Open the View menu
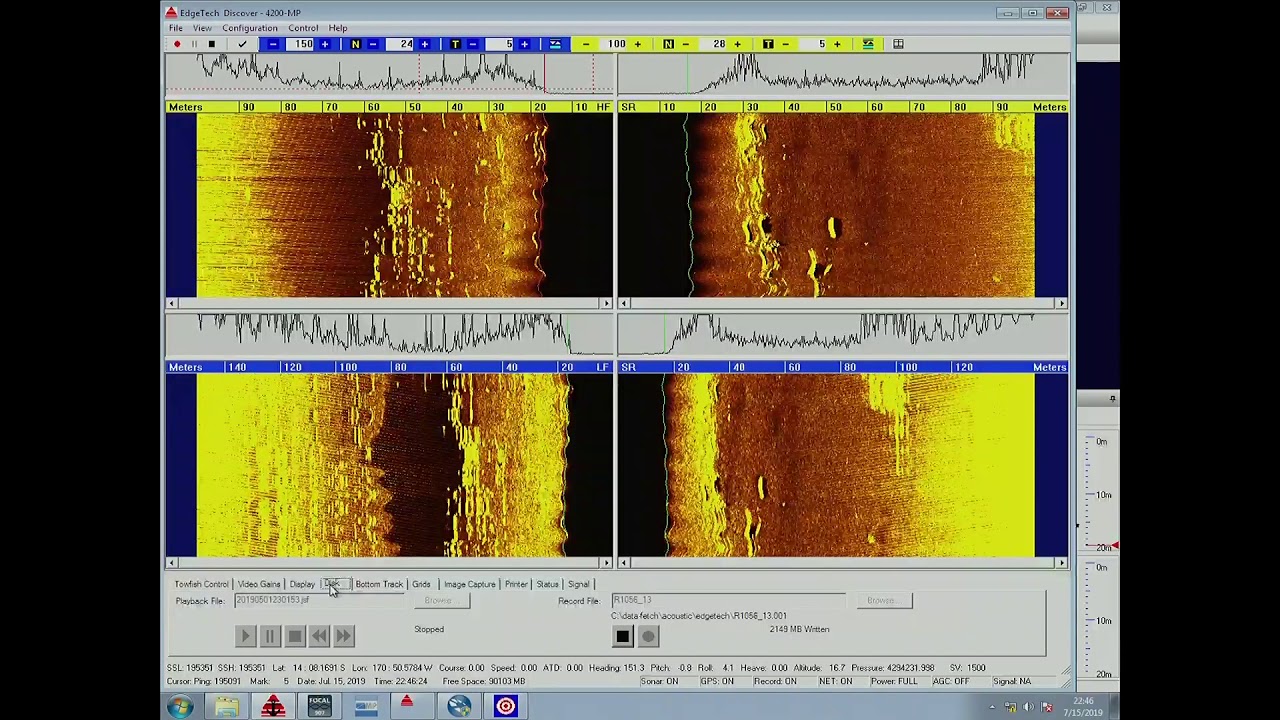Image resolution: width=1280 pixels, height=720 pixels. coord(202,28)
